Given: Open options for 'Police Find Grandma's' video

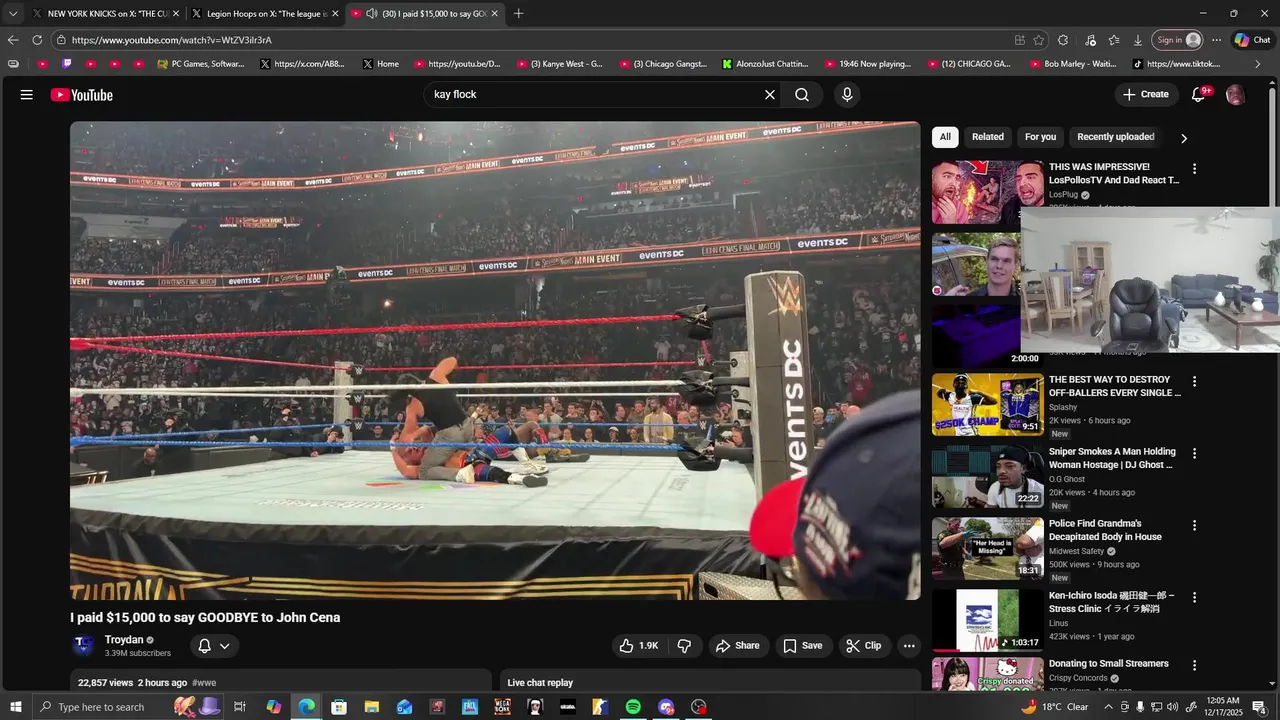Looking at the screenshot, I should point(1194,525).
